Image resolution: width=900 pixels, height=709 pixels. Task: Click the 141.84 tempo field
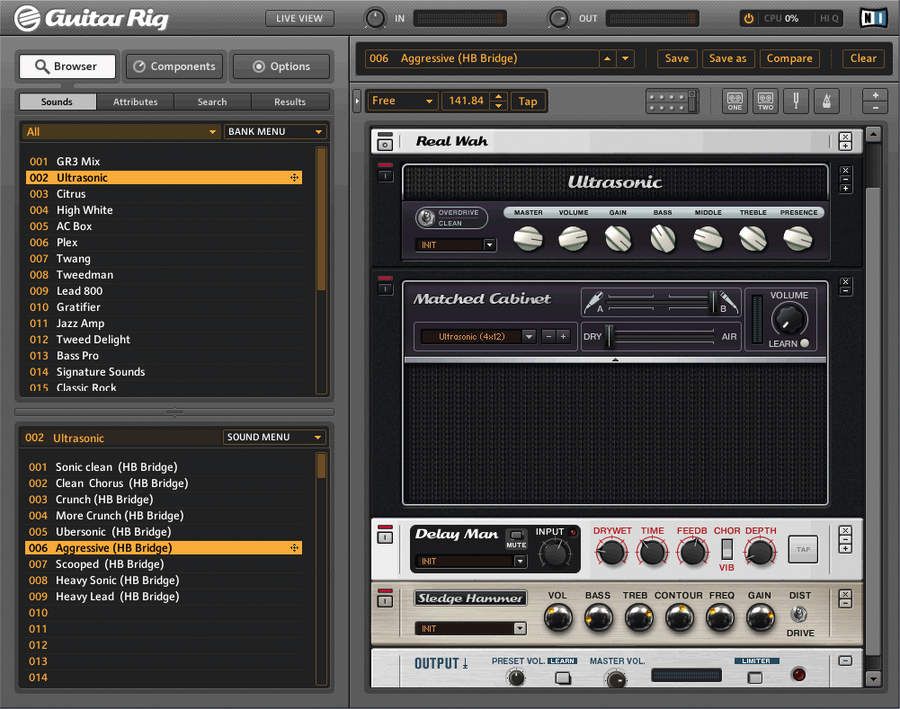click(467, 101)
